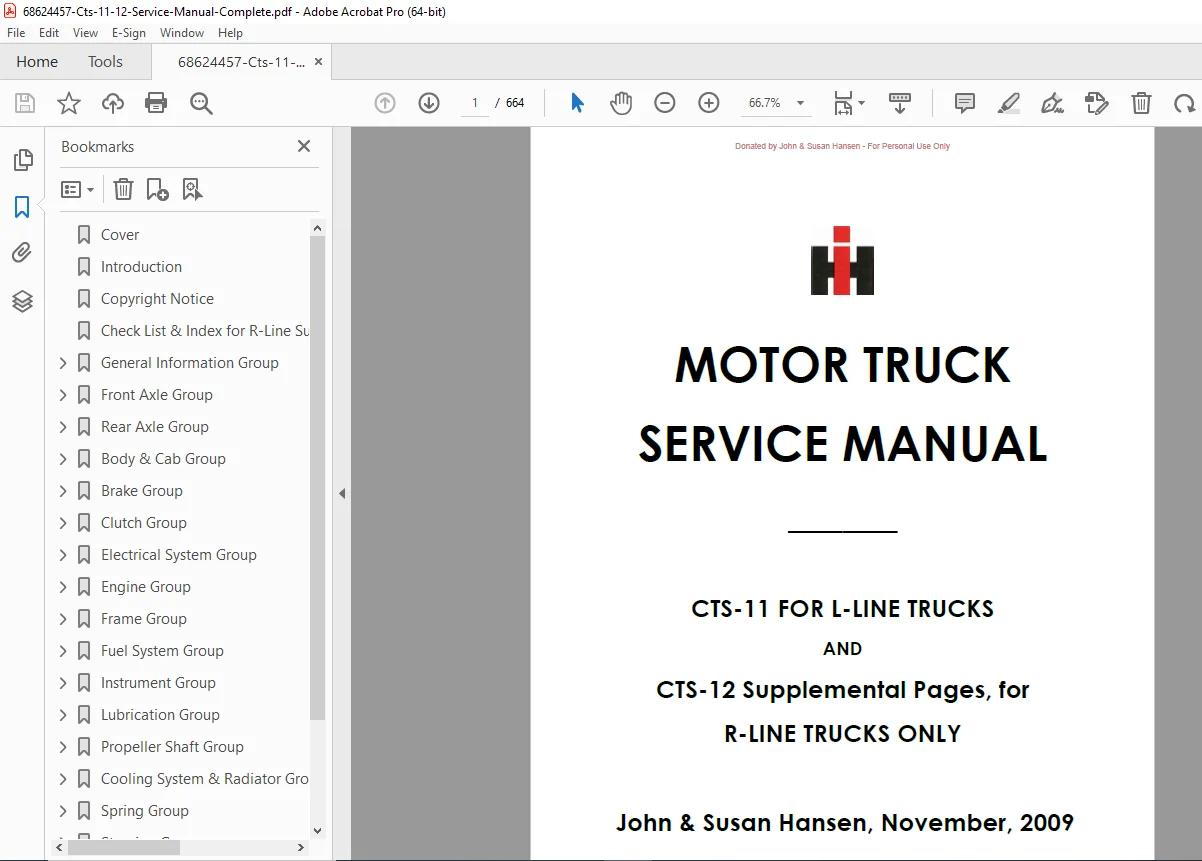Open the View menu
Viewport: 1202px width, 861px height.
pyautogui.click(x=86, y=33)
